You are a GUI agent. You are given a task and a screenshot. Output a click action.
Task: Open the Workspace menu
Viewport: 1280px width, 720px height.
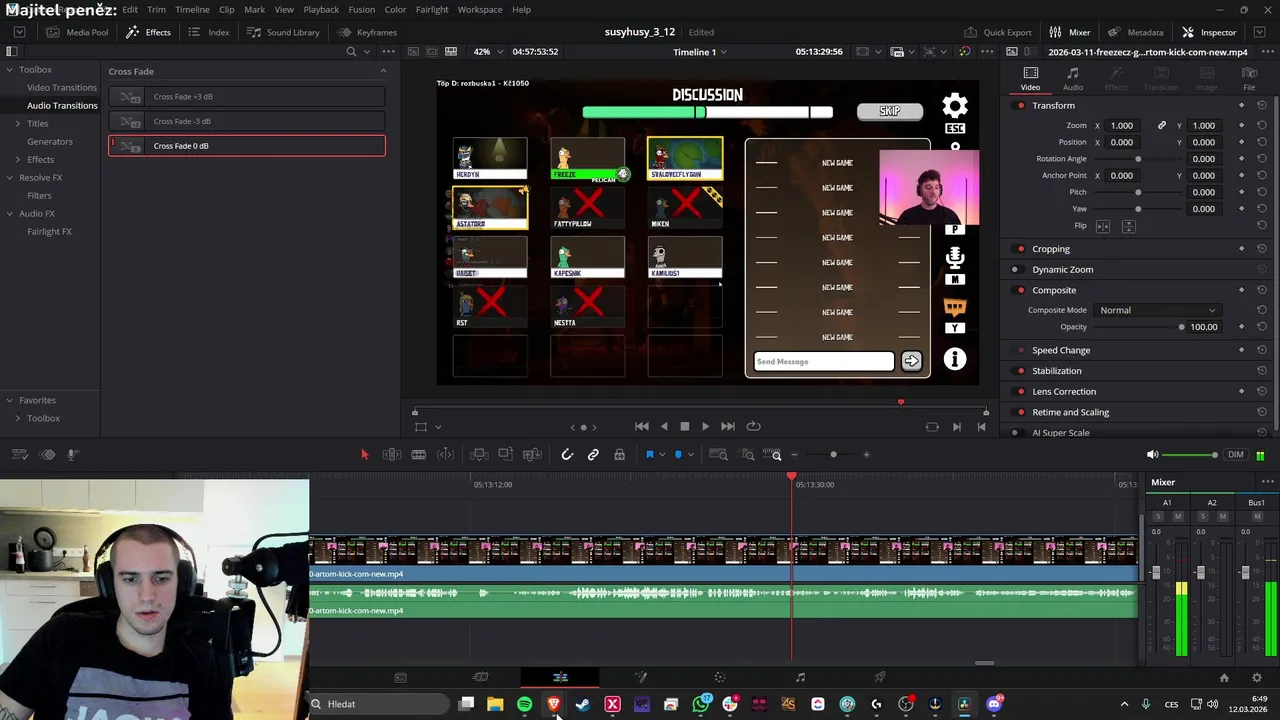pyautogui.click(x=480, y=10)
